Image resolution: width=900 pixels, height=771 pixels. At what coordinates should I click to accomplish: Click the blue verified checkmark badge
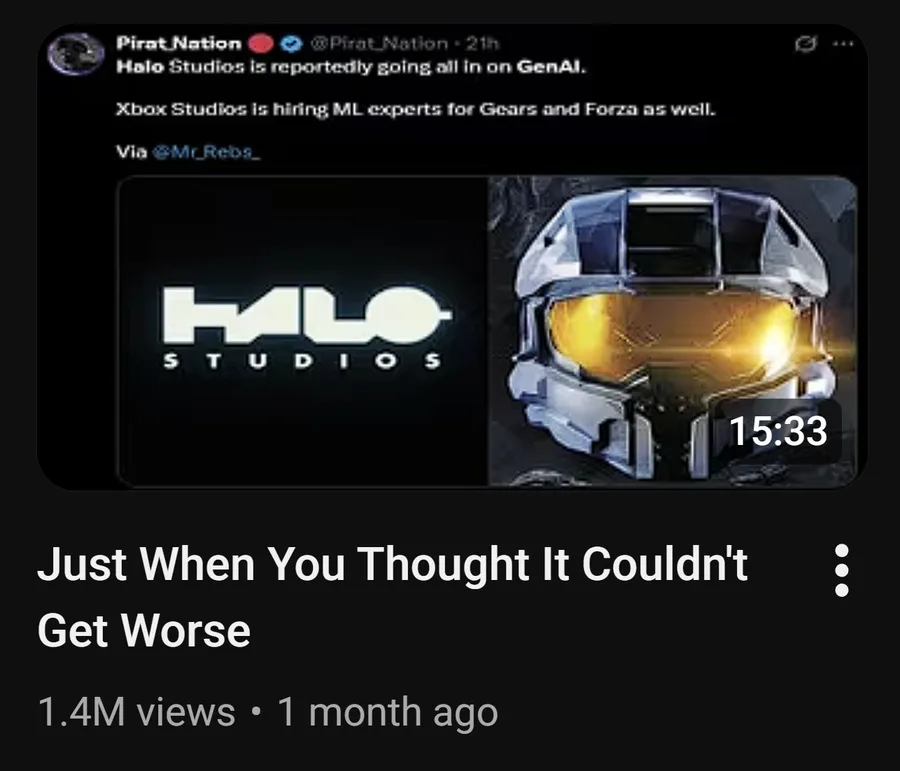click(293, 44)
